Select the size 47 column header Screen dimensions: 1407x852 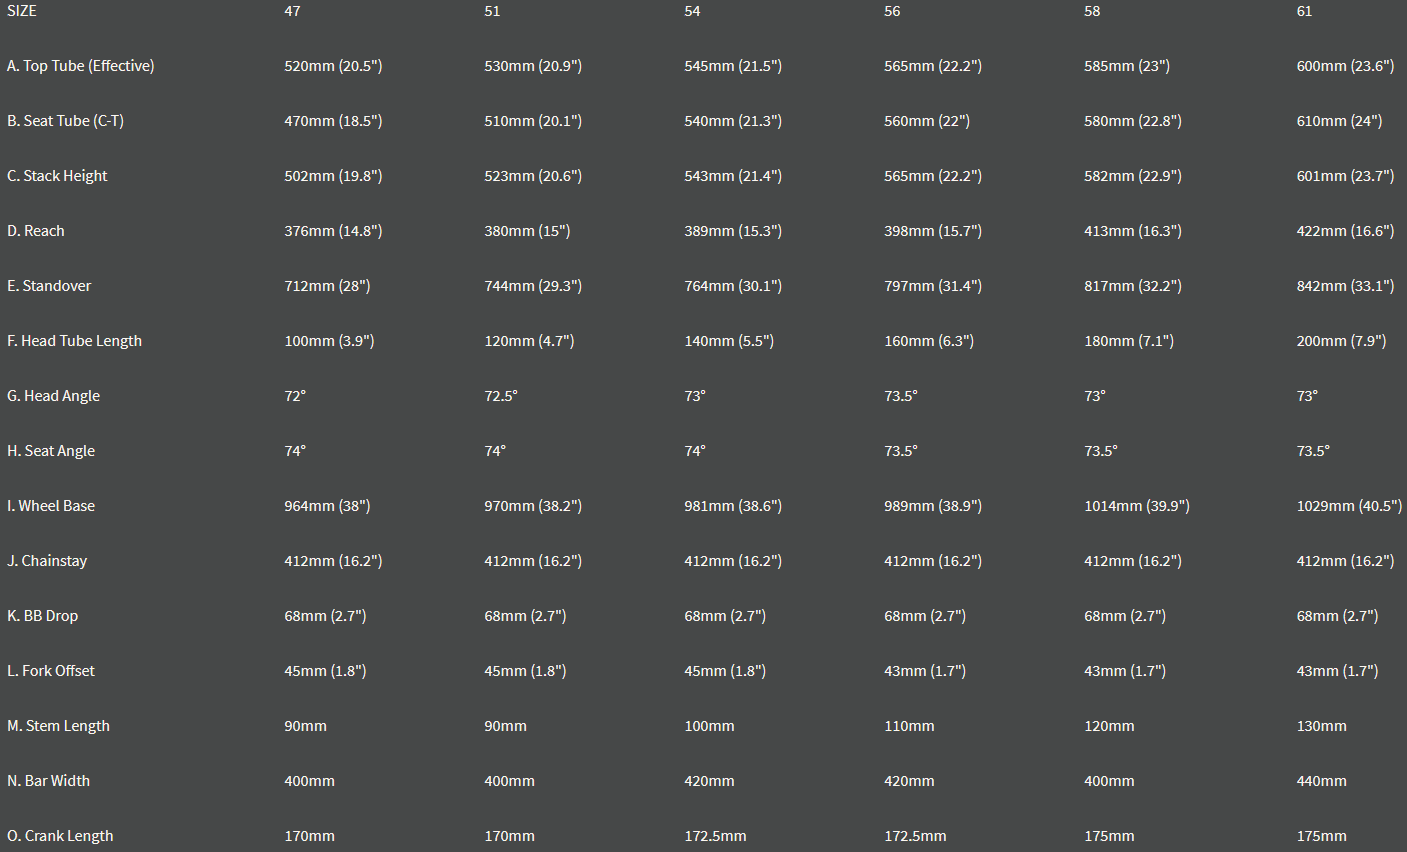point(292,11)
